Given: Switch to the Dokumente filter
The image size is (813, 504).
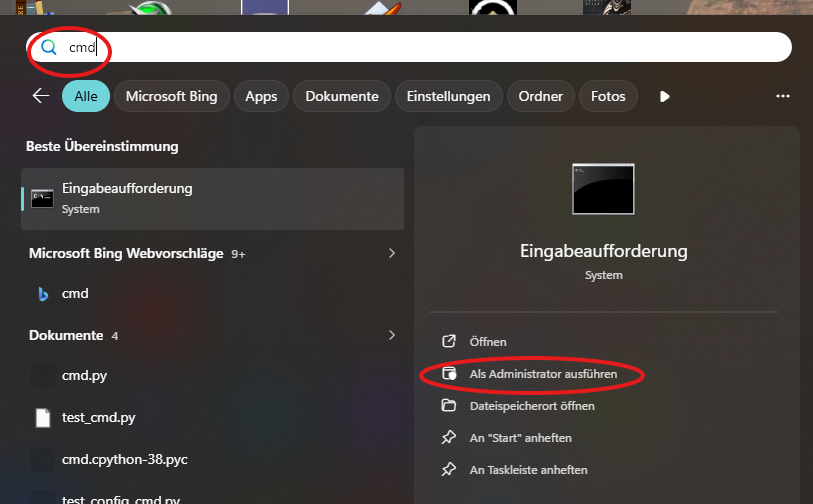Looking at the screenshot, I should coord(342,96).
